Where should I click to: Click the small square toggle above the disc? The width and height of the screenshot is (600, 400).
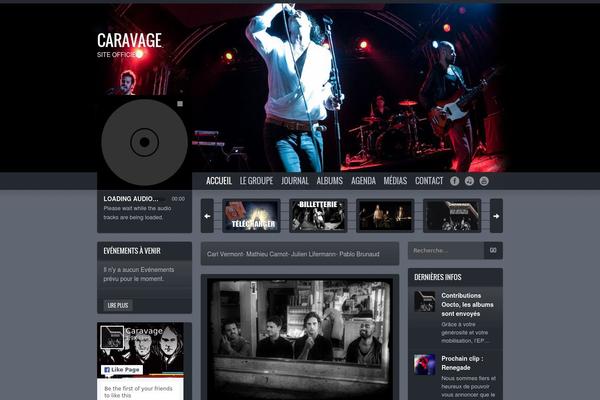[180, 104]
